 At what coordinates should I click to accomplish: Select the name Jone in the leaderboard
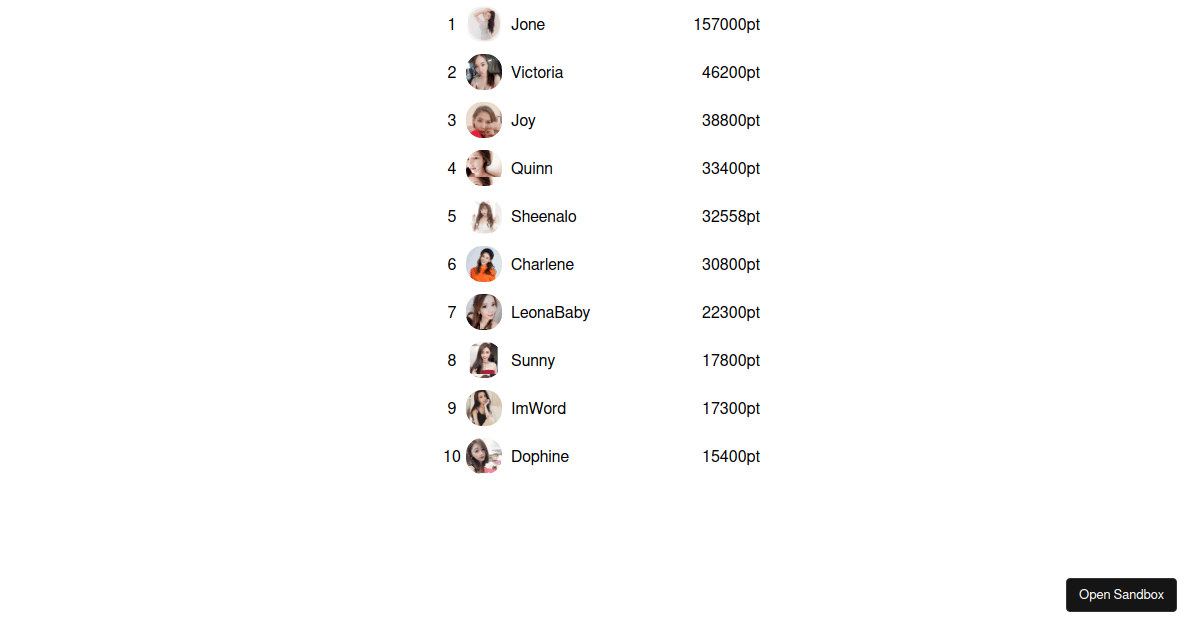pos(528,24)
